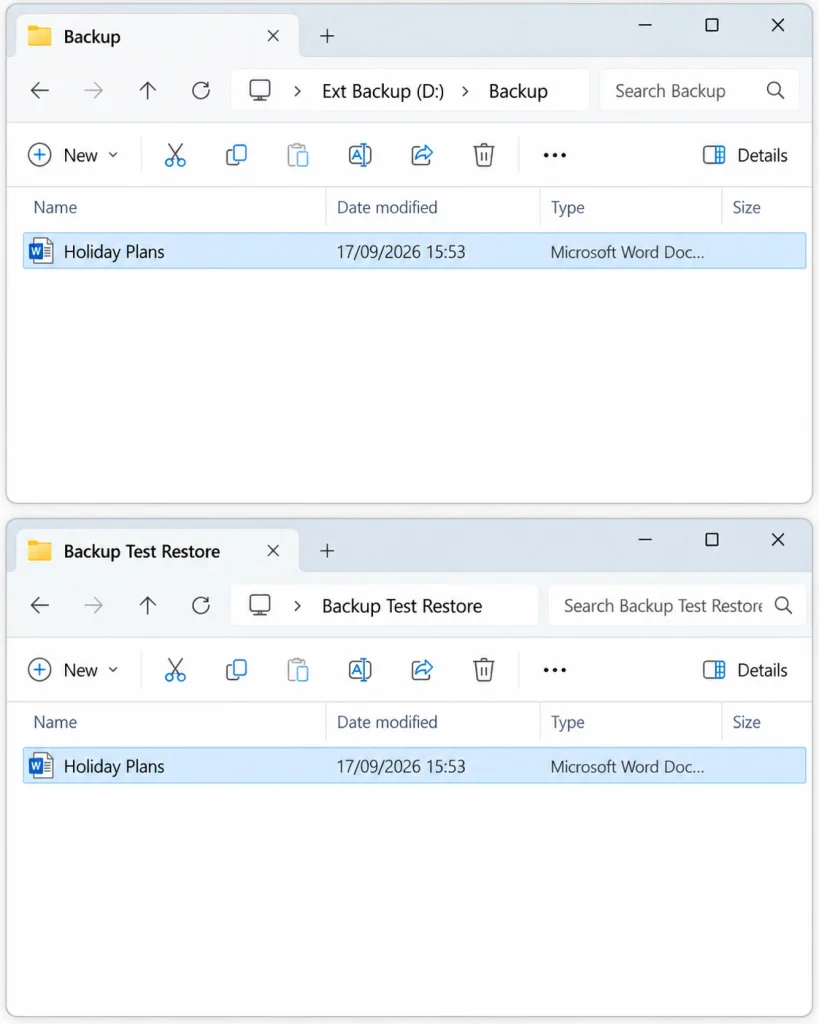Image resolution: width=819 pixels, height=1024 pixels.
Task: Toggle Details pane in Backup Test Restore window
Action: click(x=745, y=670)
